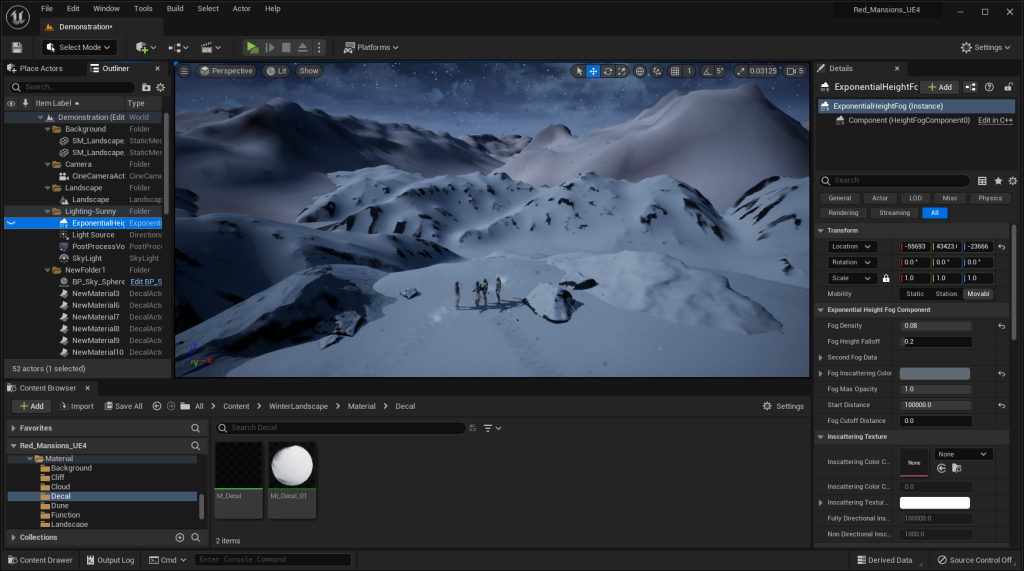The height and width of the screenshot is (571, 1024).
Task: Open the Platforms dropdown
Action: click(x=371, y=47)
